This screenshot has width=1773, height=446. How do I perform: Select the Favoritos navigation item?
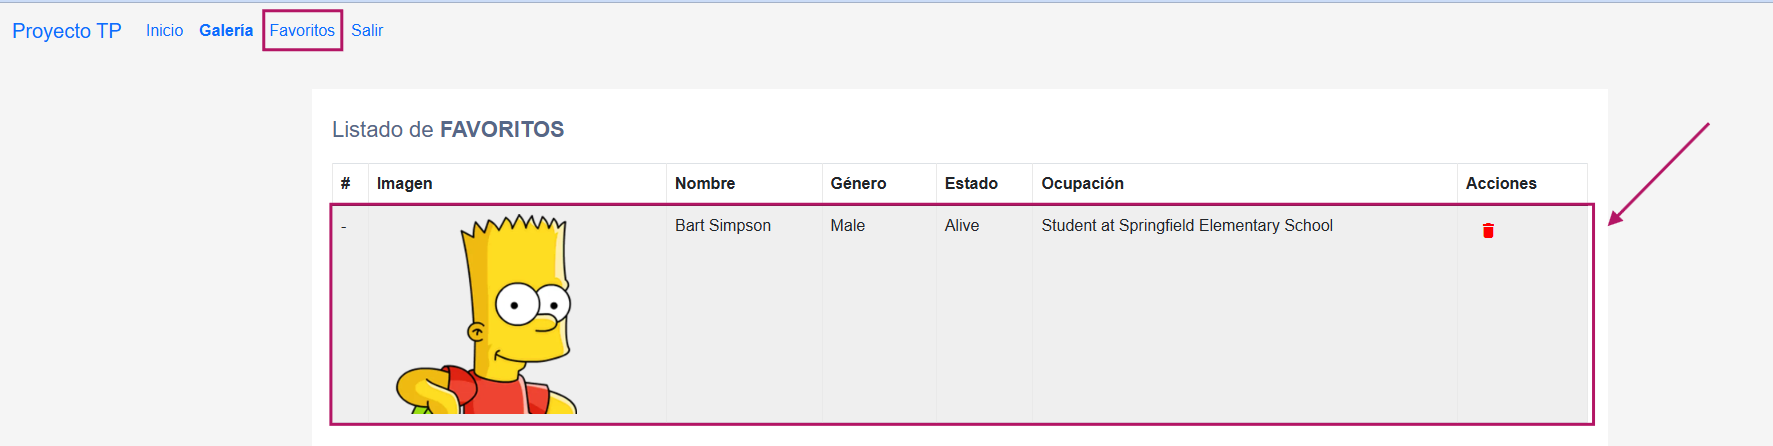click(302, 31)
